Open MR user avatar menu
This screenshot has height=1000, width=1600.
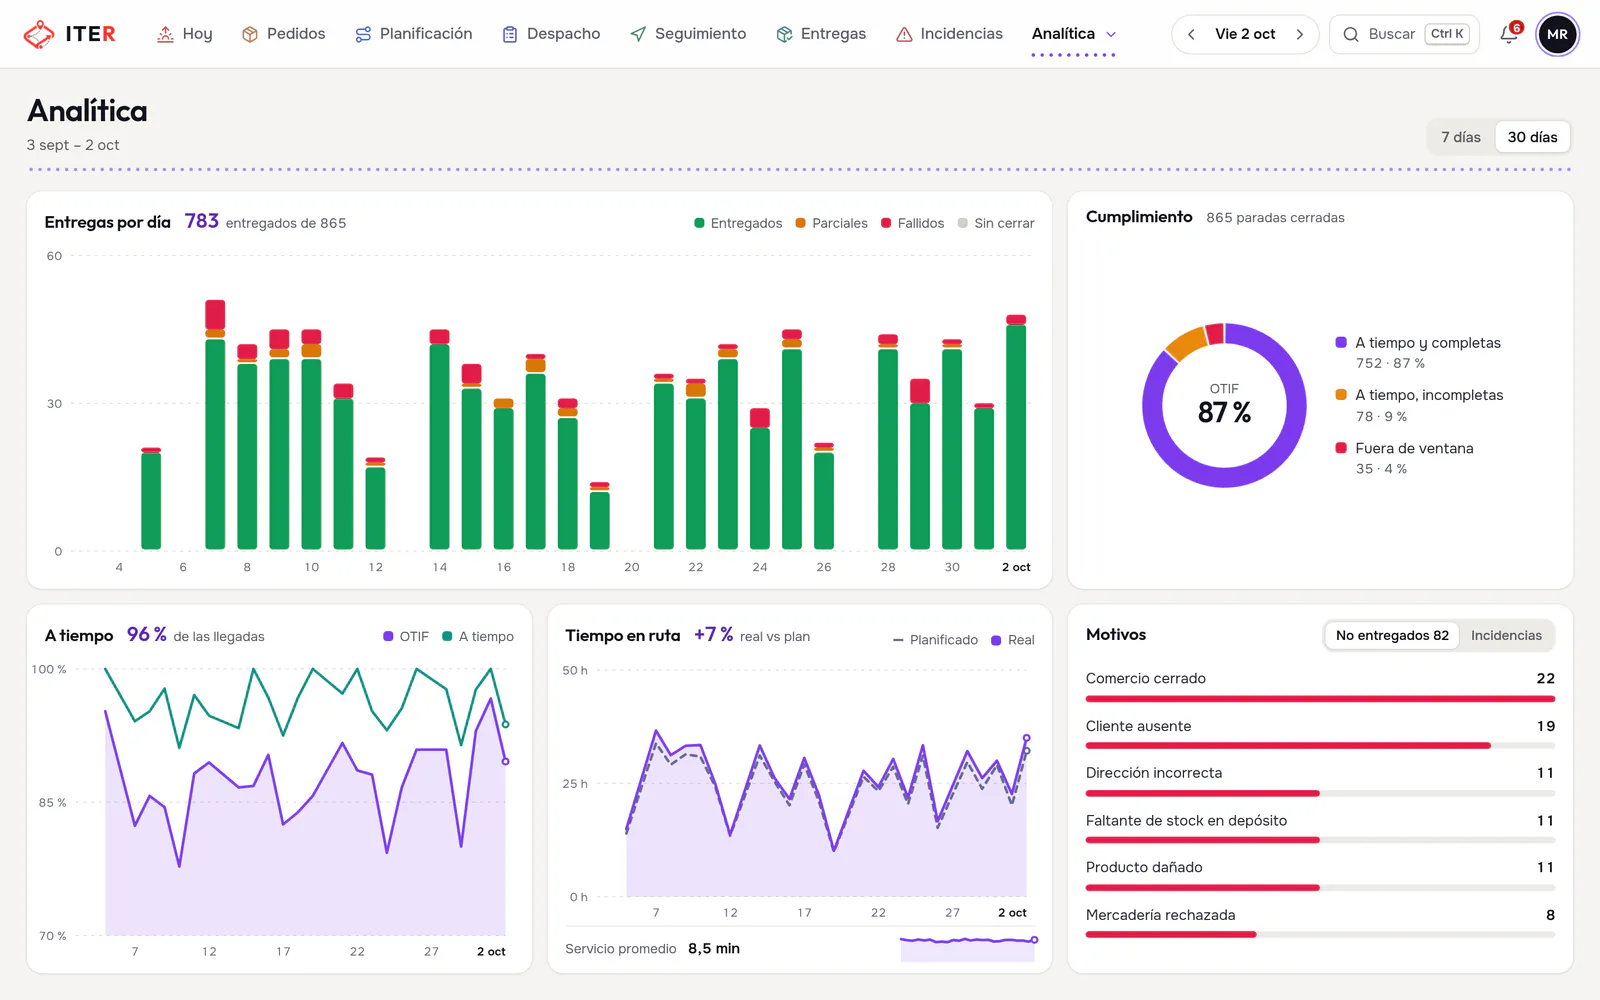point(1557,34)
